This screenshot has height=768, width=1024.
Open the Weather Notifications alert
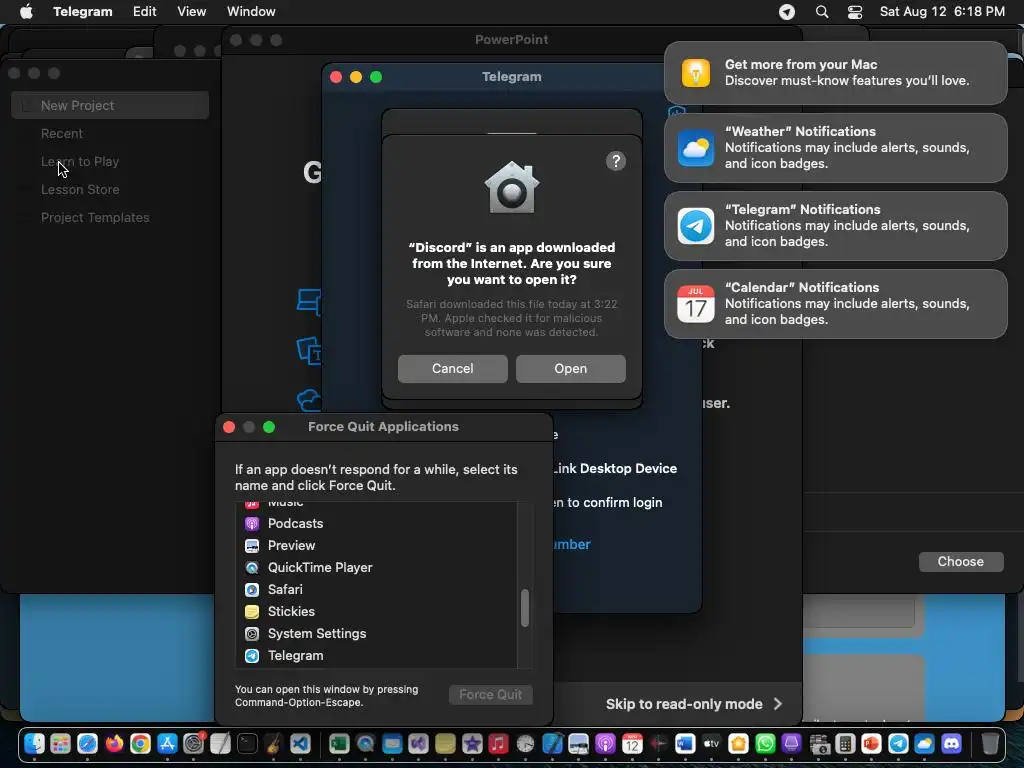pos(835,148)
